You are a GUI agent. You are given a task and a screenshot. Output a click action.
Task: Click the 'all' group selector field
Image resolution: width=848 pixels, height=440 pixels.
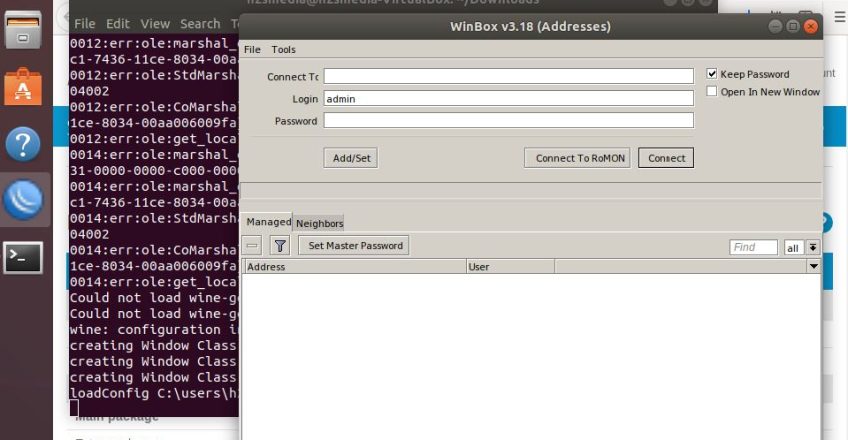(794, 248)
